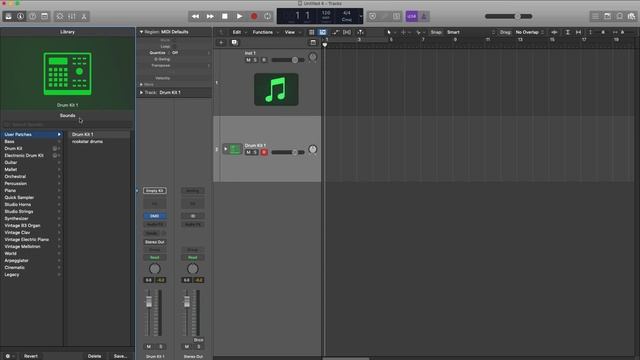Show the Toolbar button
The height and width of the screenshot is (360, 640).
44,16
